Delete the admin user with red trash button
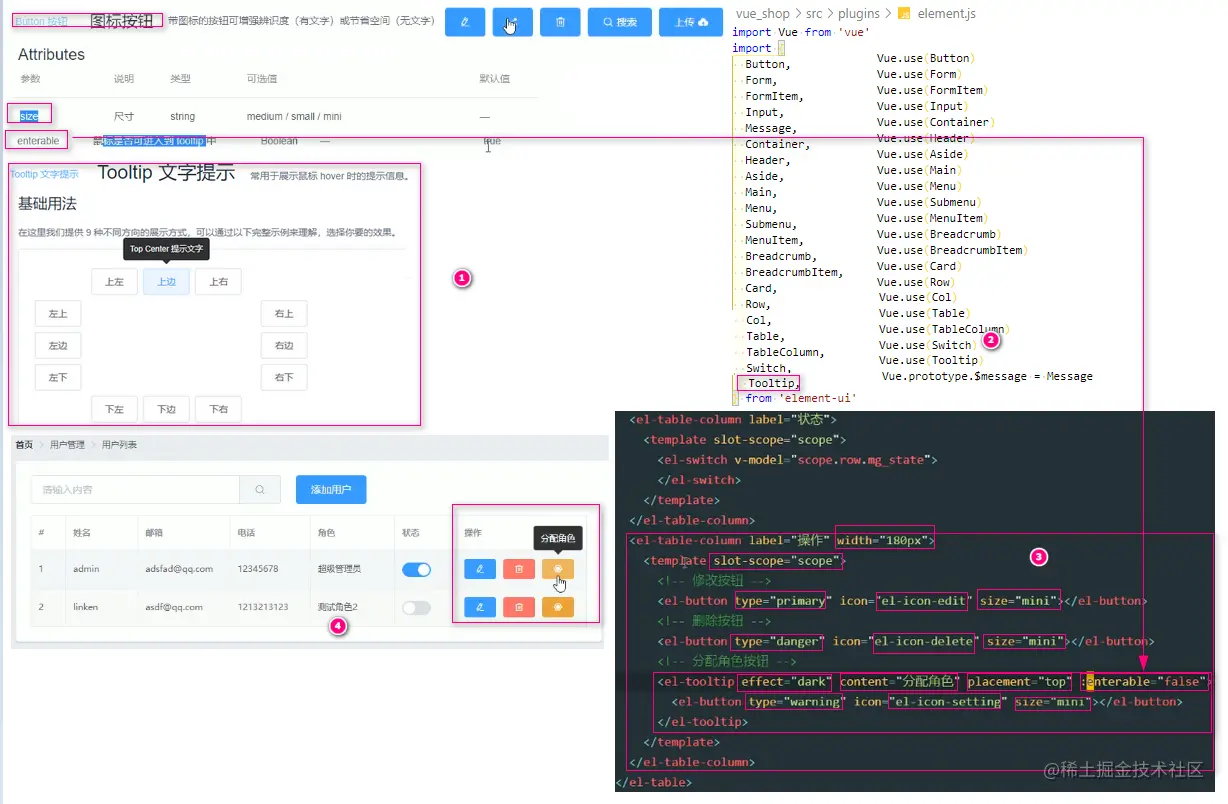Viewport: 1228px width, 804px height. (x=518, y=569)
